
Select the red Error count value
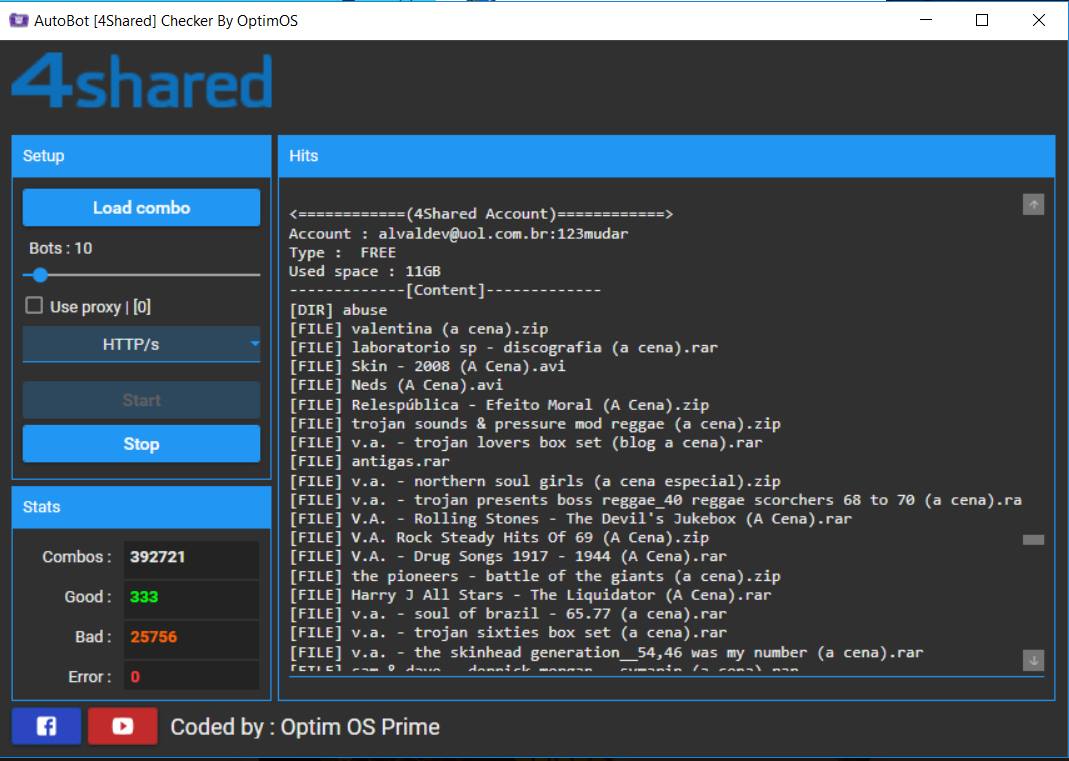tap(135, 677)
